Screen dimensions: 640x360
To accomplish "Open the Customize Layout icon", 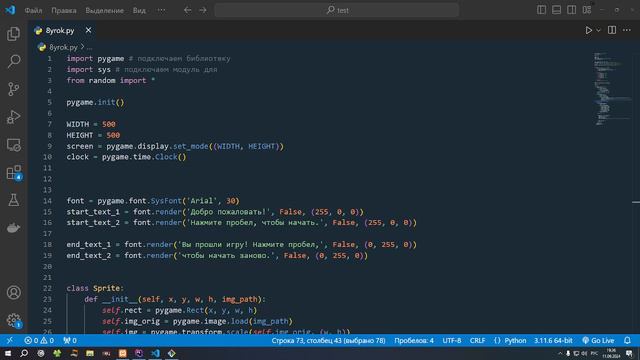I will tap(587, 10).
